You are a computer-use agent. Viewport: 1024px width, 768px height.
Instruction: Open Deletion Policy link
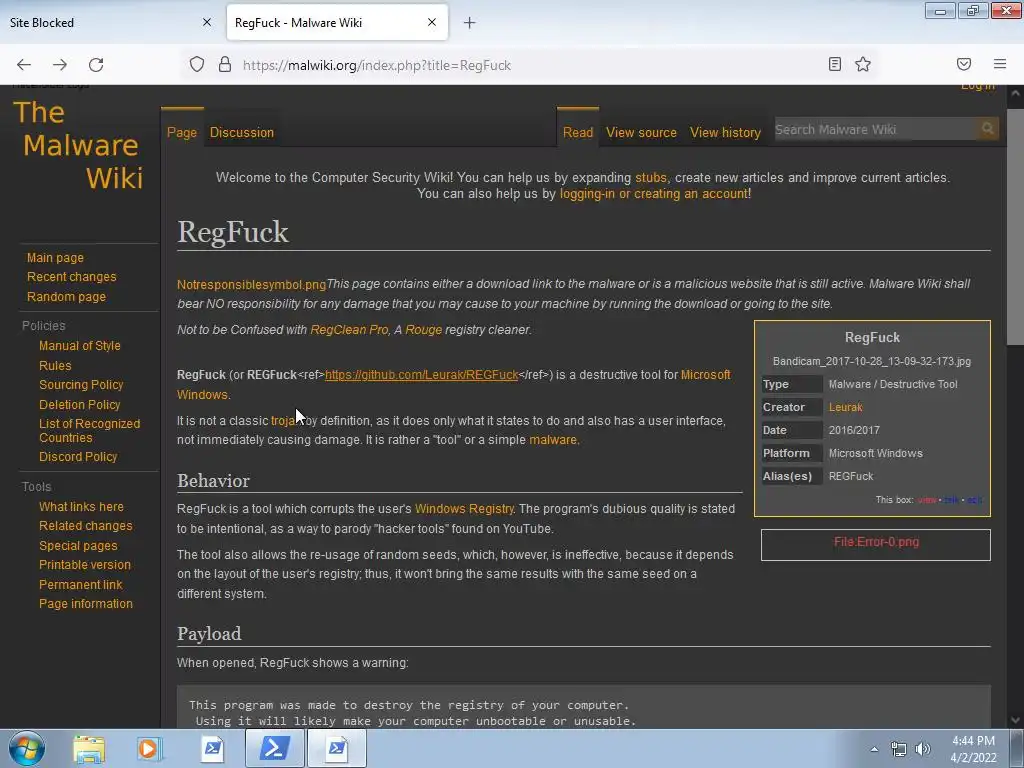[x=80, y=405]
